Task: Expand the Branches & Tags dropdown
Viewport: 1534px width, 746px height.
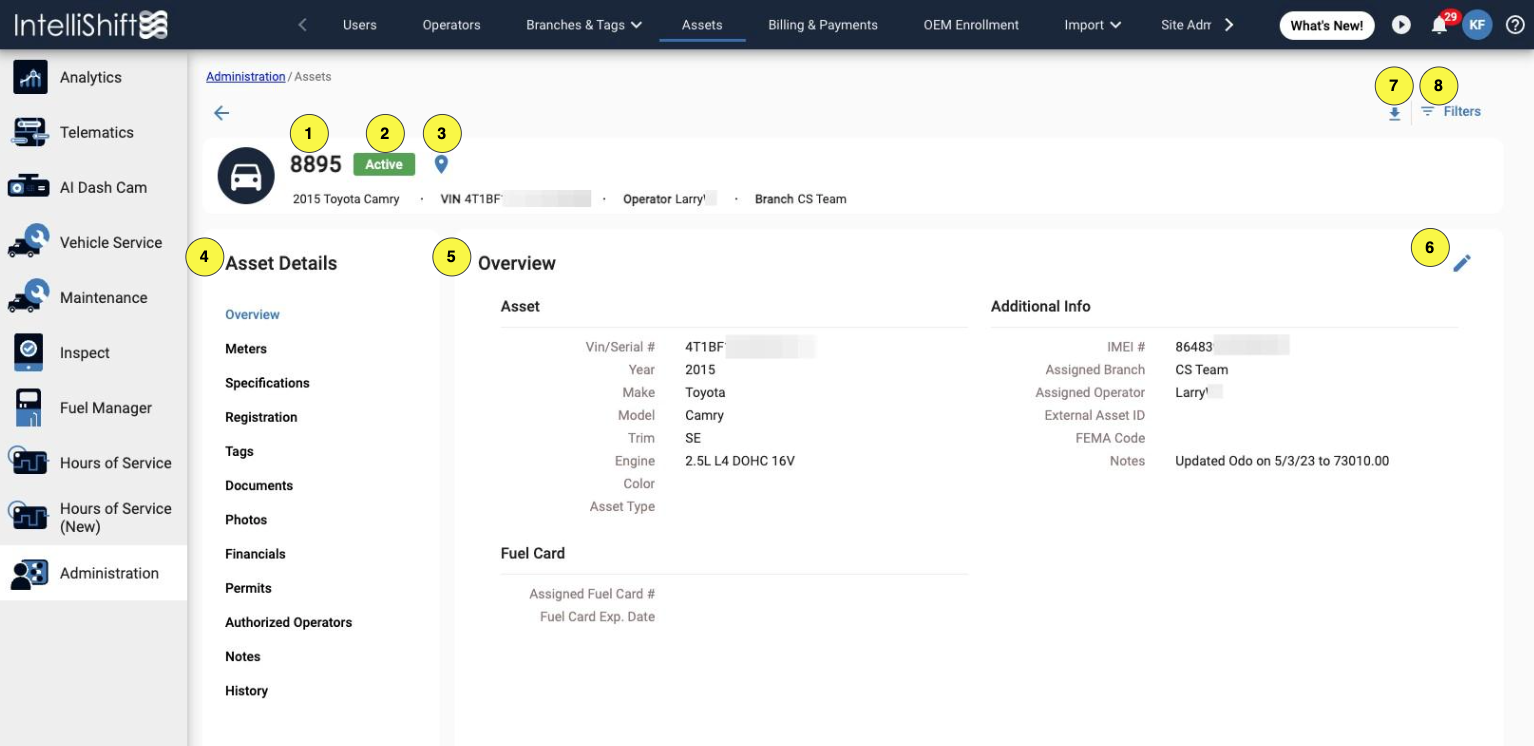Action: (x=583, y=24)
